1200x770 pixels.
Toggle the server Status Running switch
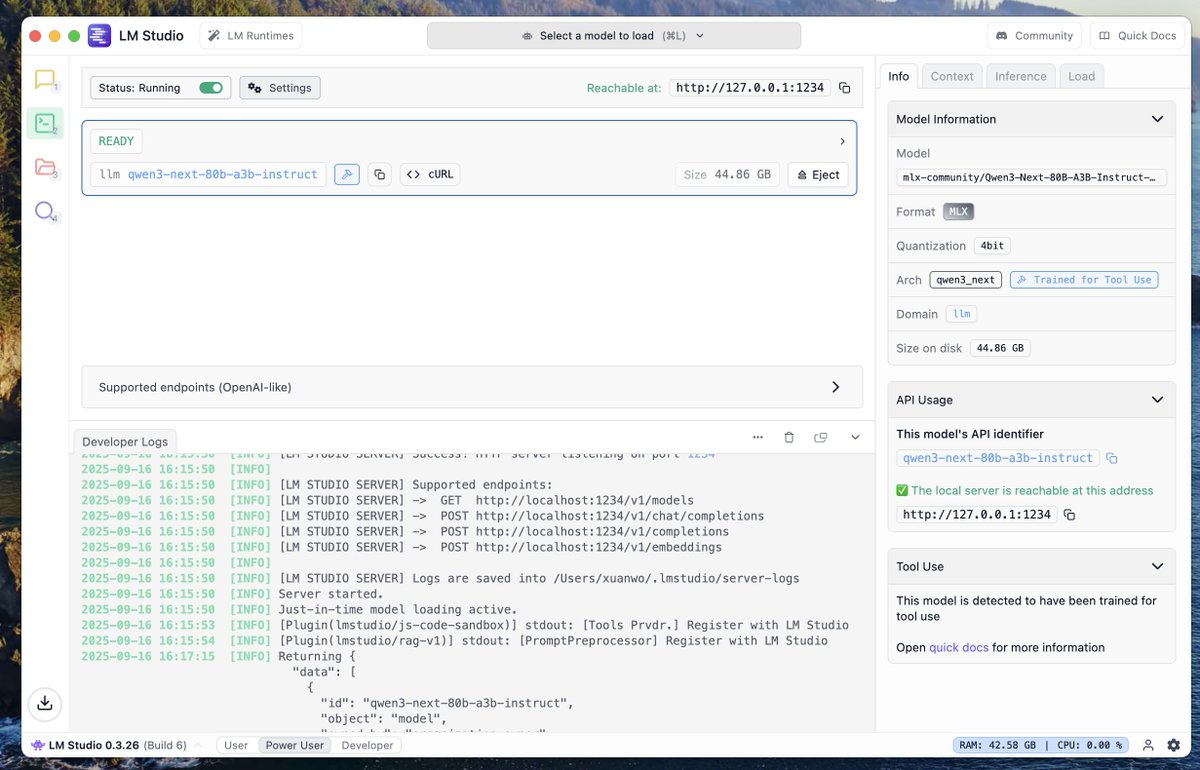(x=211, y=88)
